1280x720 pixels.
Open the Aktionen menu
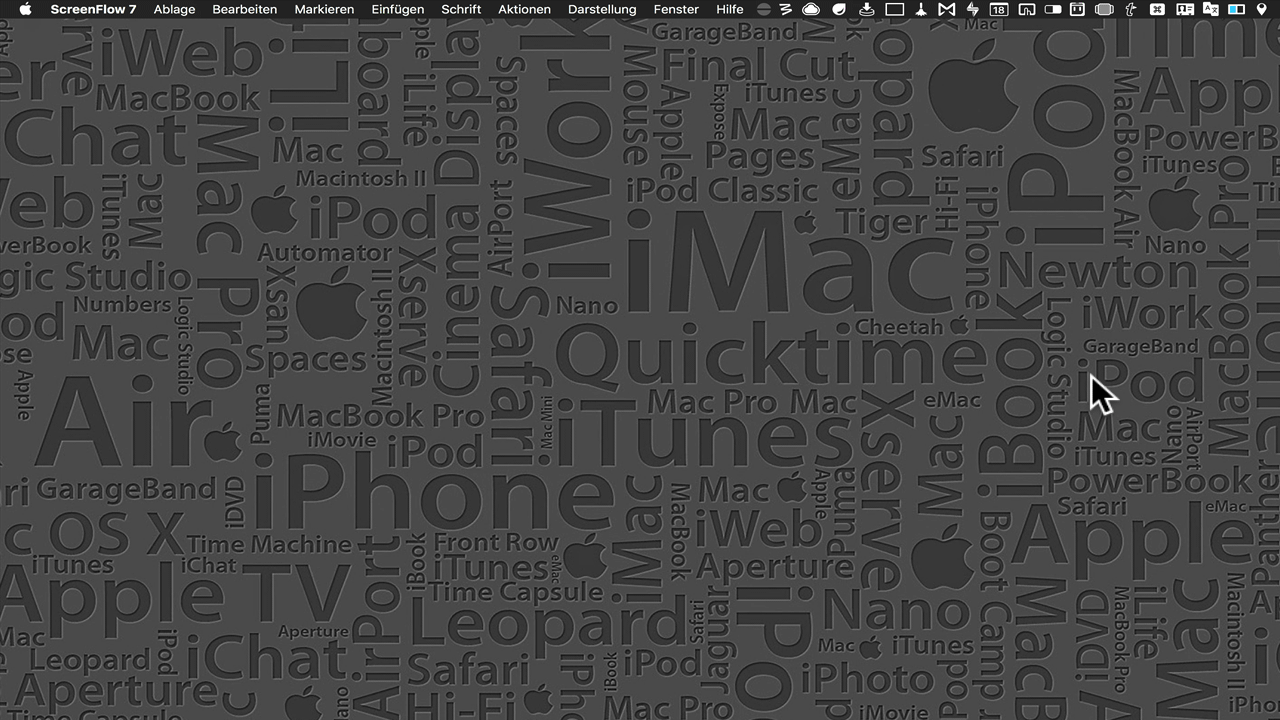tap(524, 9)
